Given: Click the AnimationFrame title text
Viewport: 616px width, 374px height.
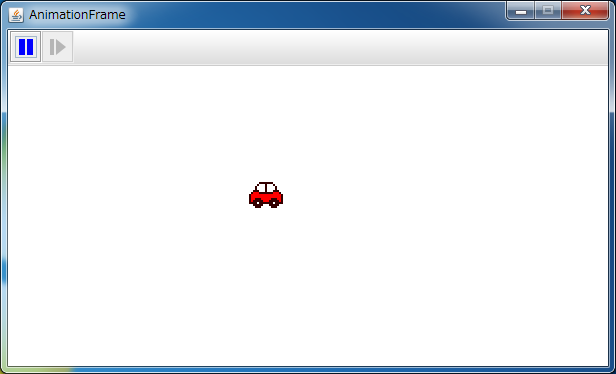Looking at the screenshot, I should point(77,15).
